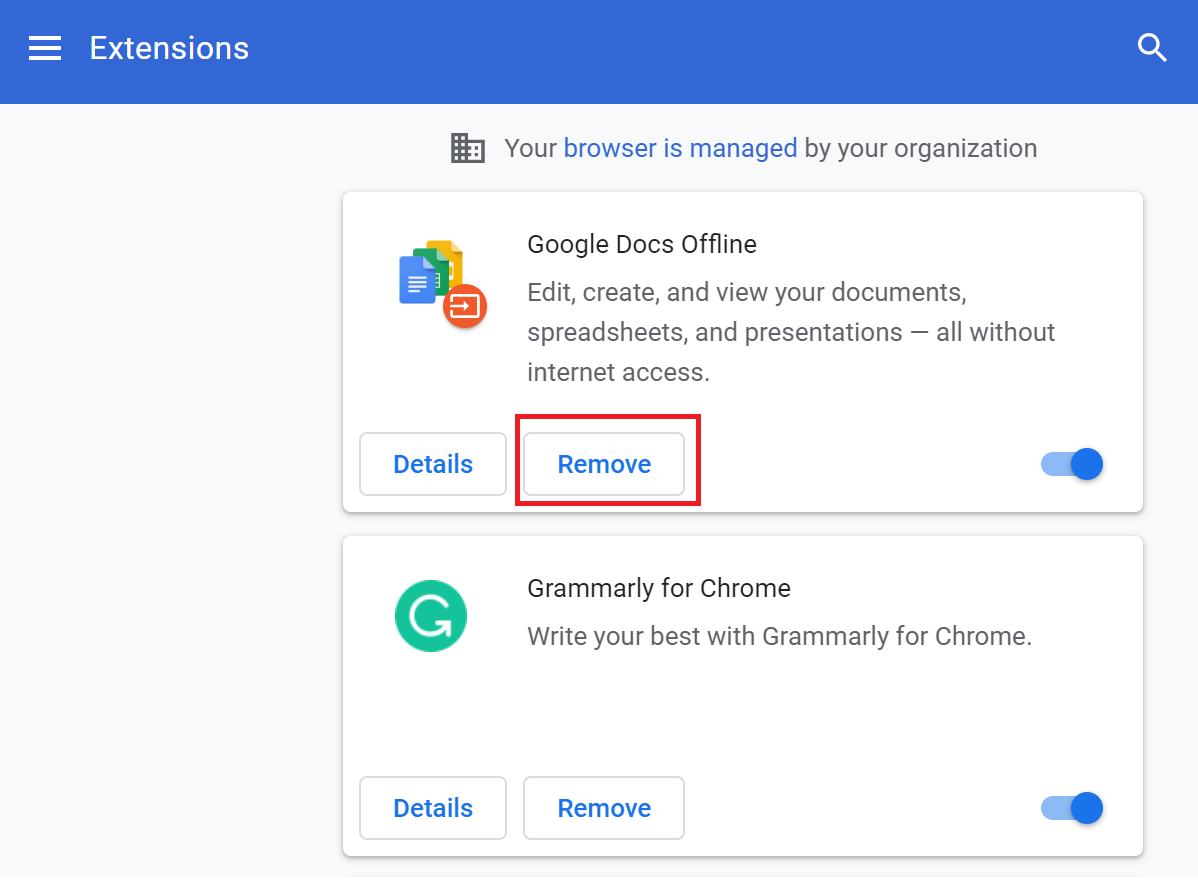
Task: Click the organization building icon
Action: tap(467, 148)
